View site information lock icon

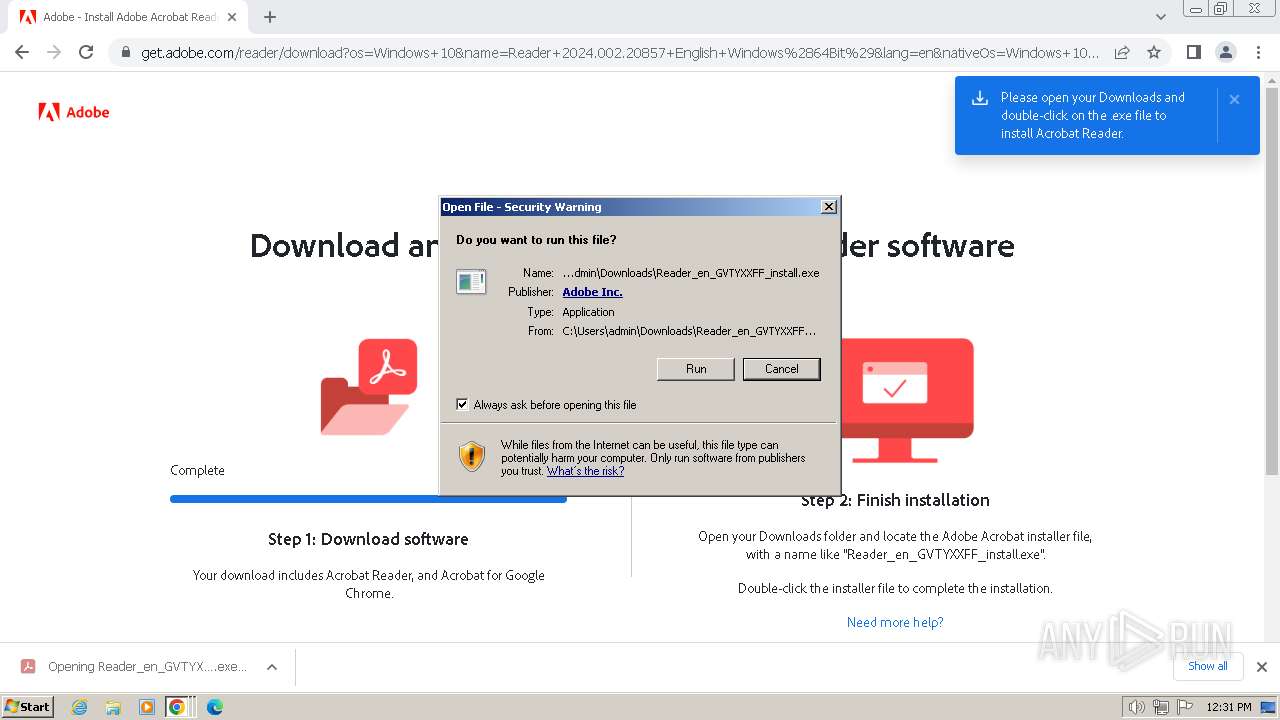125,53
